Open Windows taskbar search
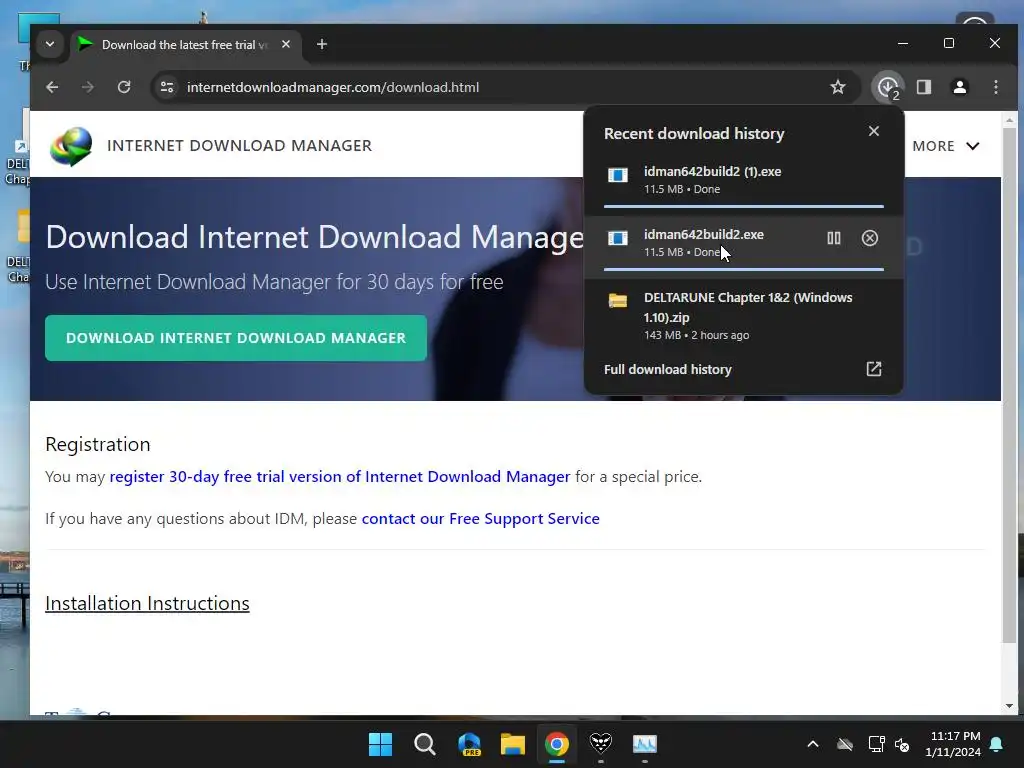 coord(424,744)
